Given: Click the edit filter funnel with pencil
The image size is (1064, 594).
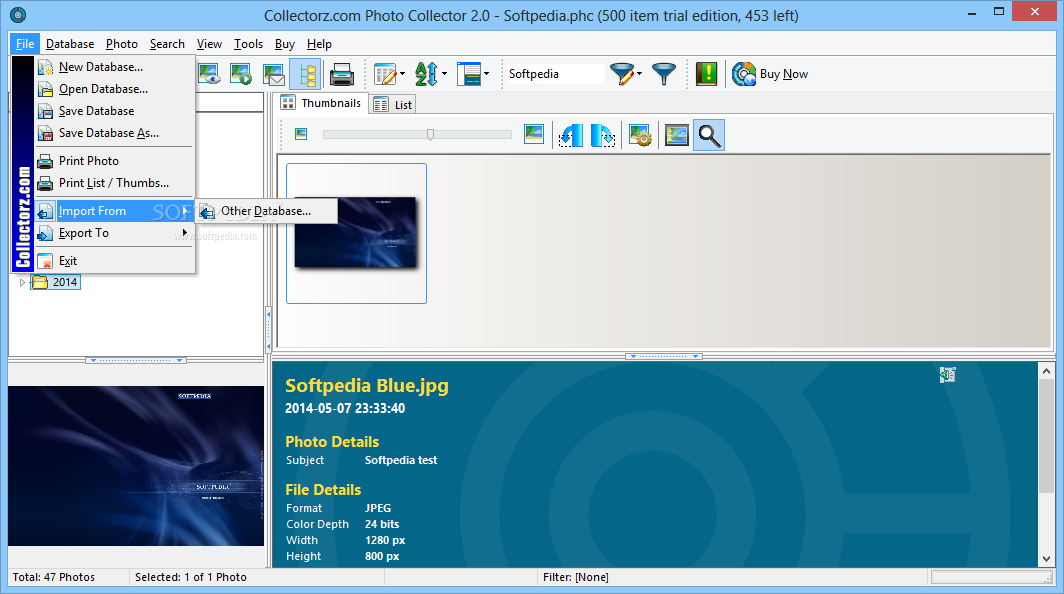Looking at the screenshot, I should (x=622, y=74).
